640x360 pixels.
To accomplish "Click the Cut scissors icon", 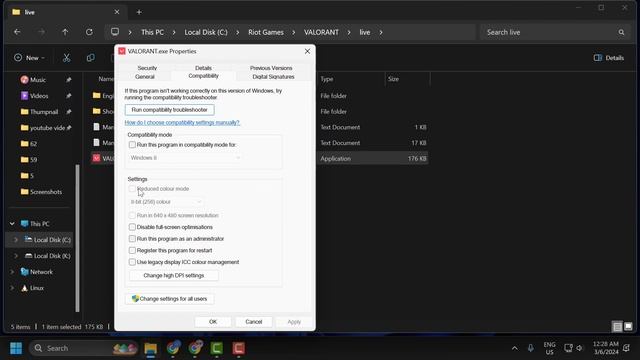I will [66, 58].
